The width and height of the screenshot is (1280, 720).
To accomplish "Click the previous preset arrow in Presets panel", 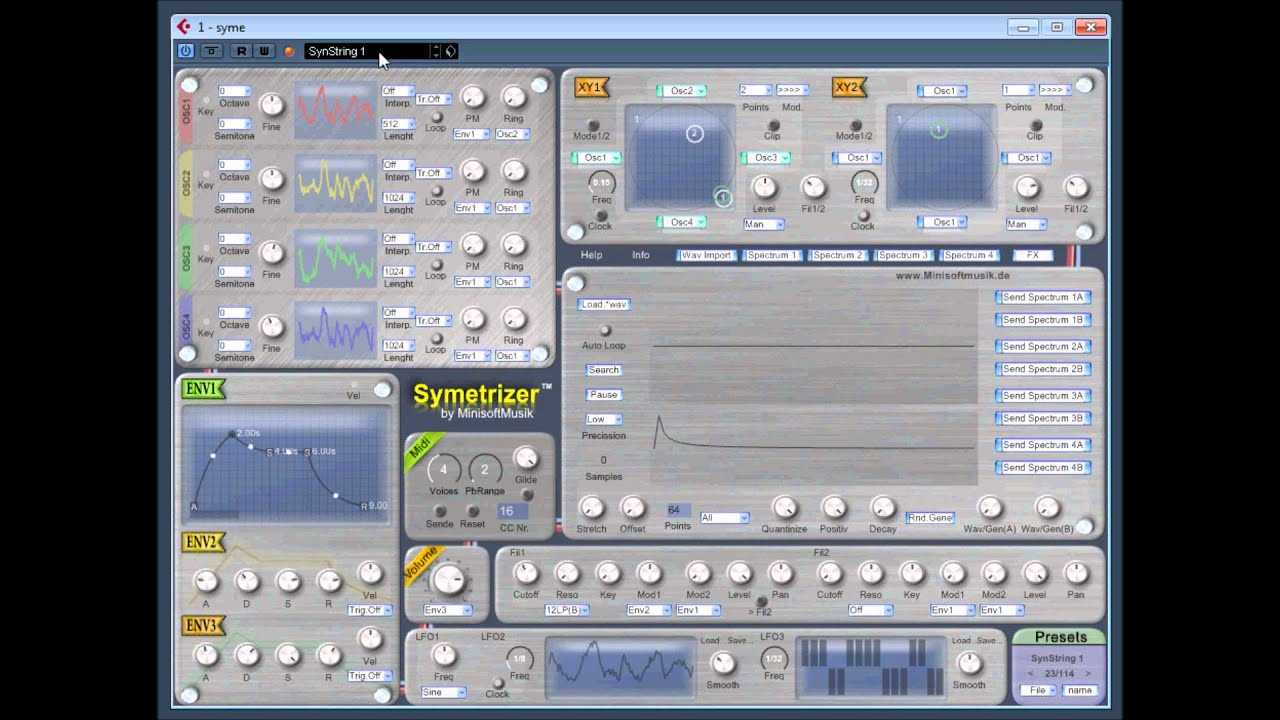I will click(1032, 674).
